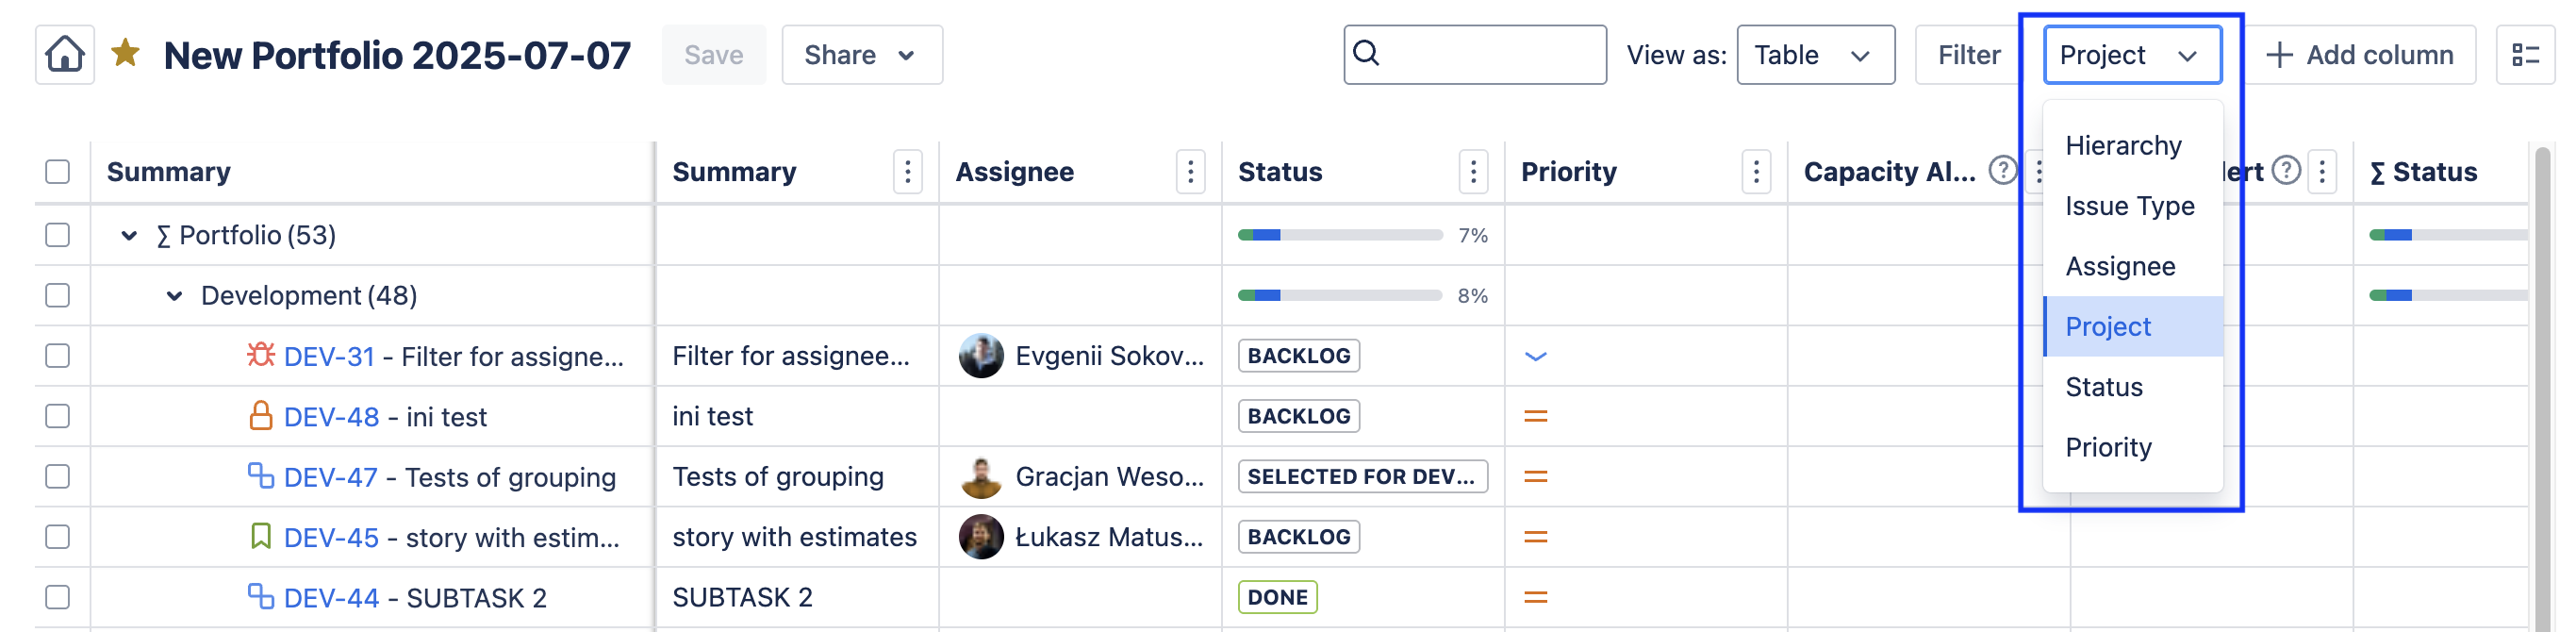Open Assignee column options menu
Image resolution: width=2576 pixels, height=632 pixels.
(1190, 172)
